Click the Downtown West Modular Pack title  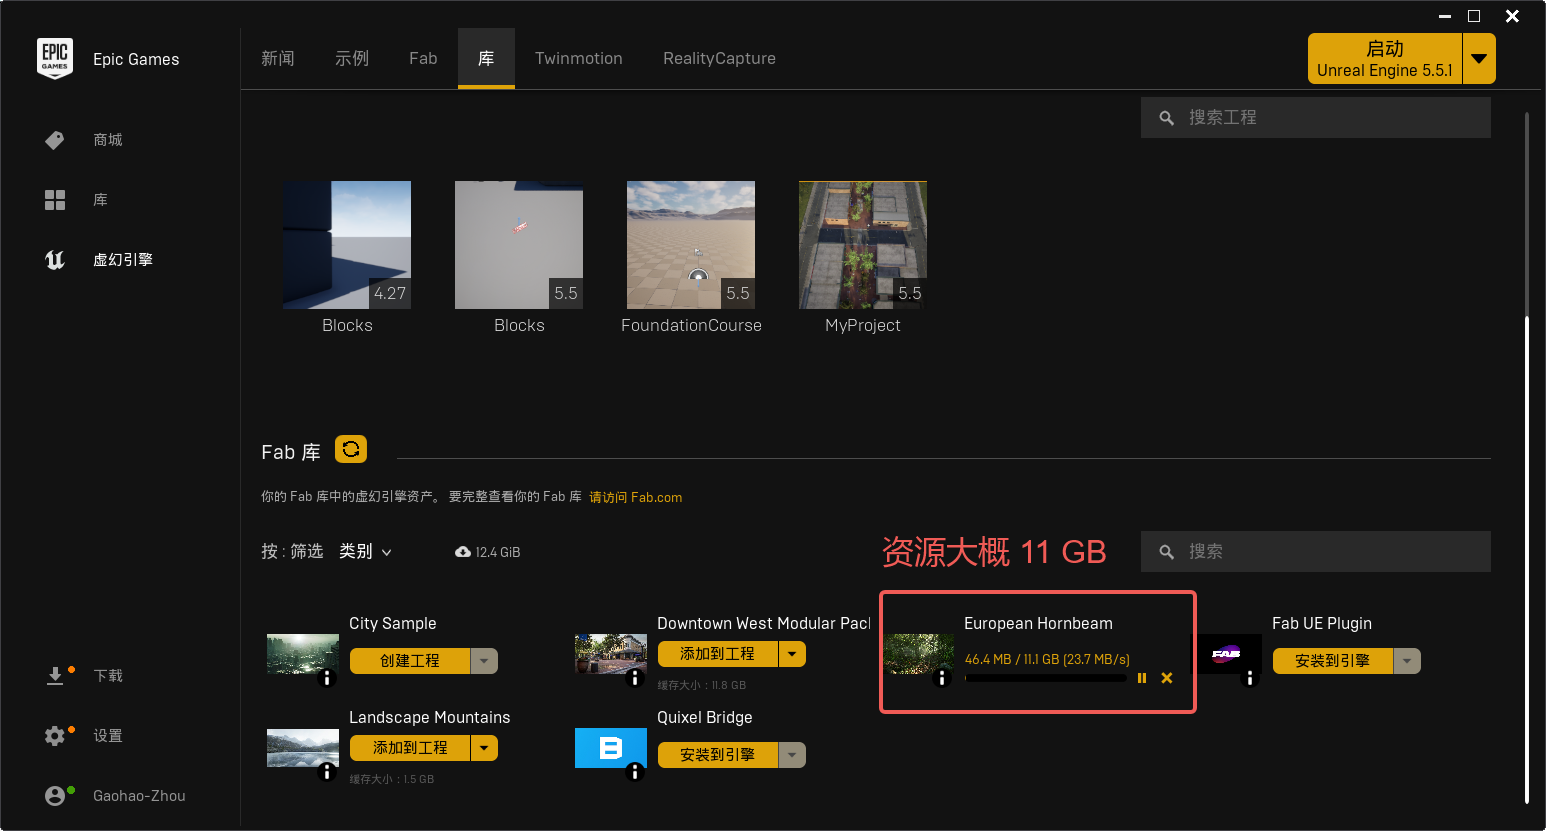(x=764, y=623)
